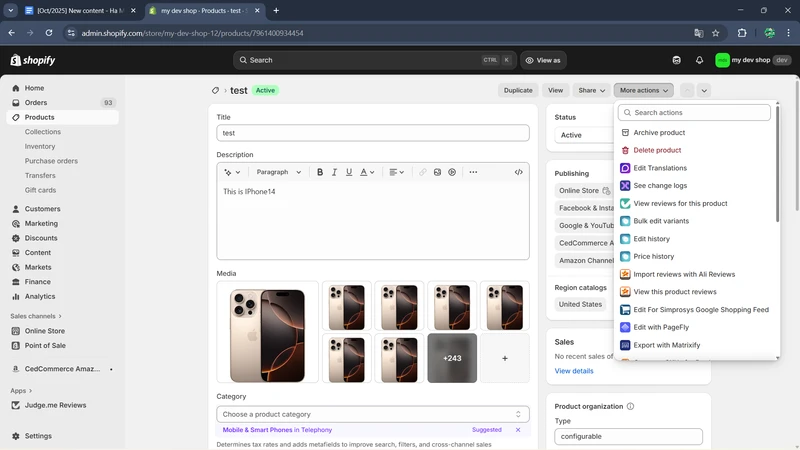
Task: Open Customers in sidebar
Action: tap(62, 209)
